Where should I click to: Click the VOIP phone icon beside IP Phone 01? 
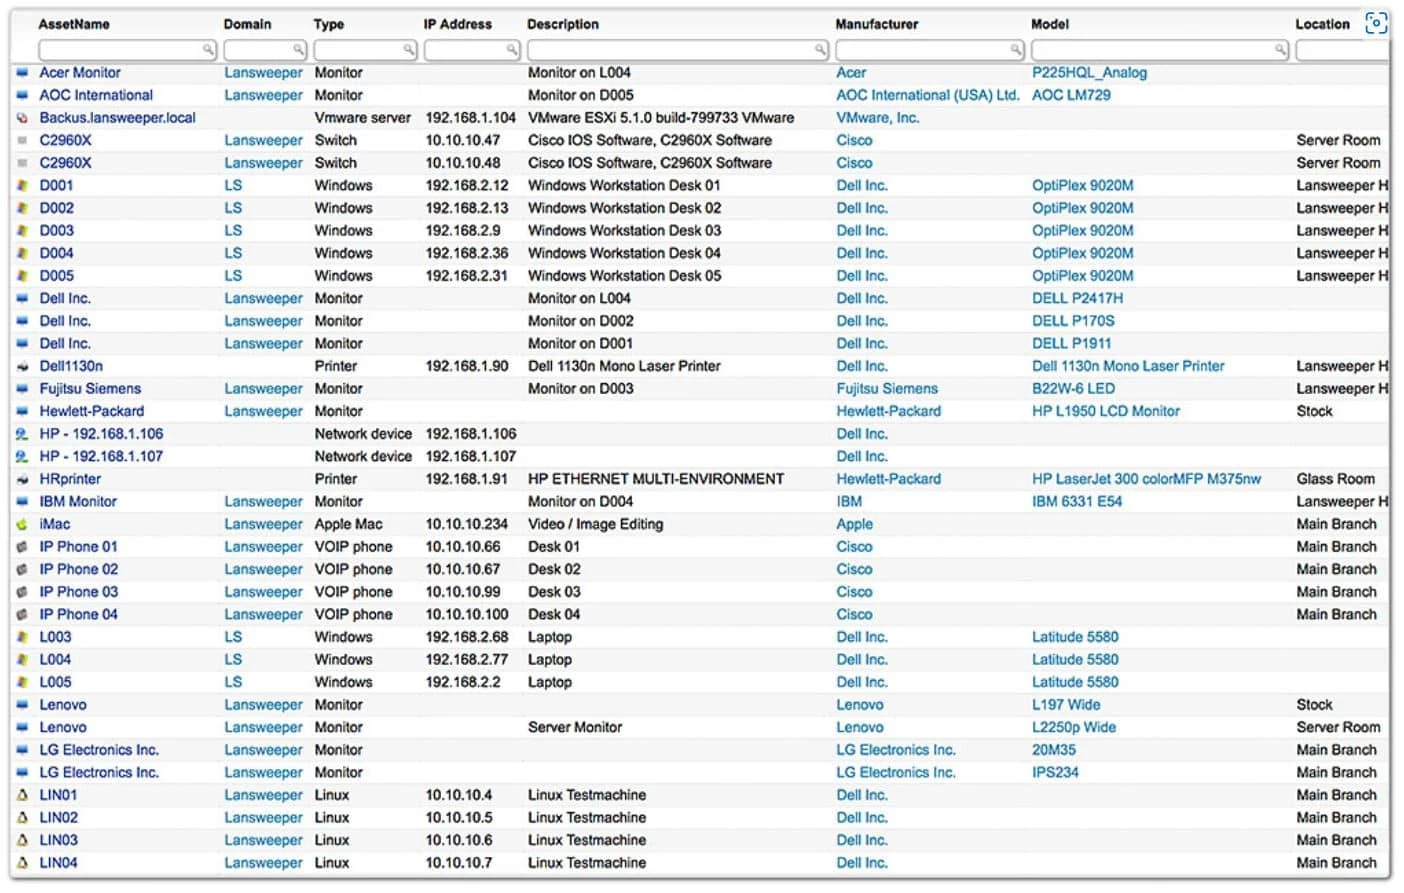[22, 547]
